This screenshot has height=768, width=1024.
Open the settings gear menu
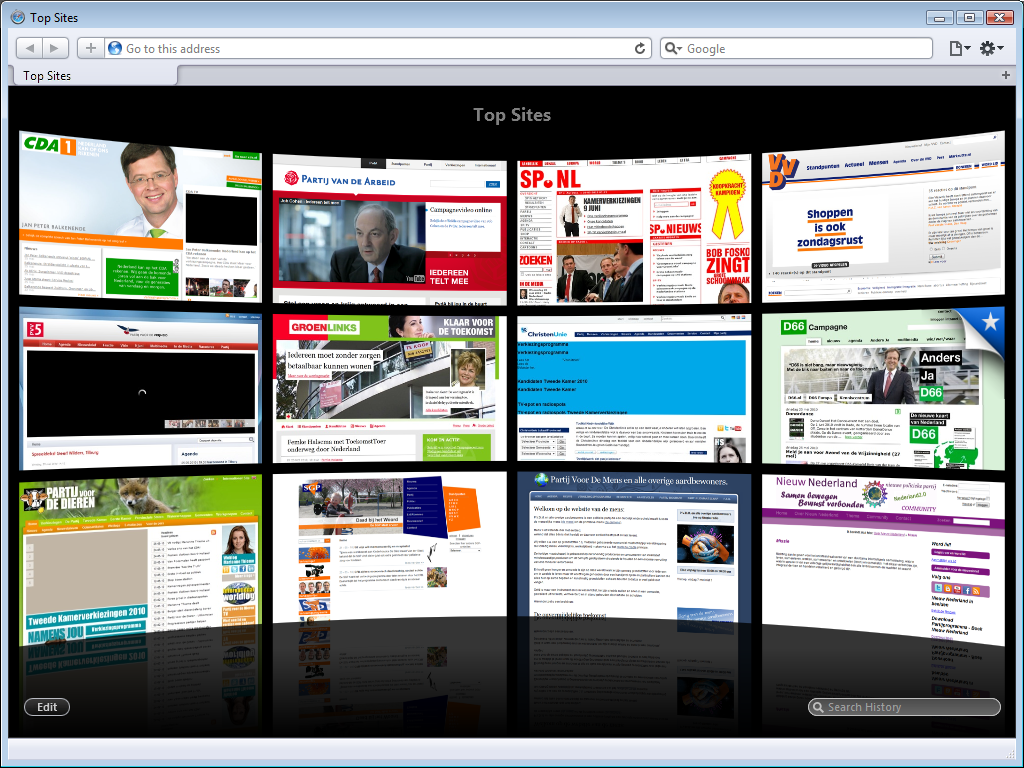coord(991,48)
